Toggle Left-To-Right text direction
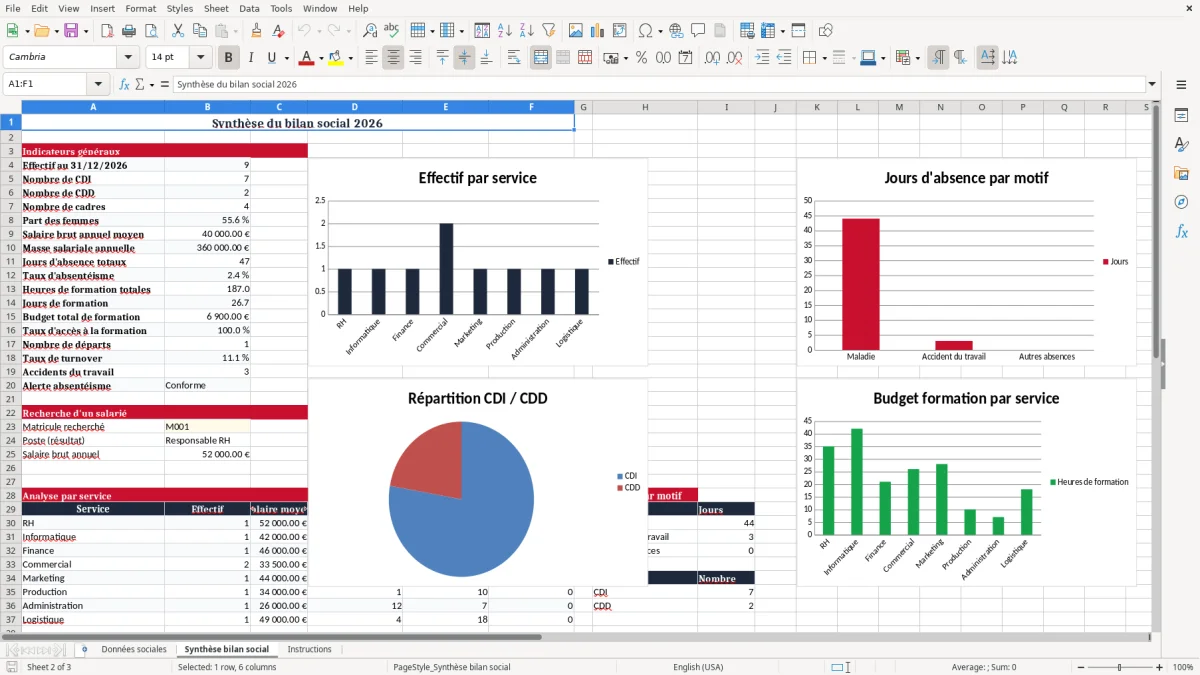 tap(938, 58)
